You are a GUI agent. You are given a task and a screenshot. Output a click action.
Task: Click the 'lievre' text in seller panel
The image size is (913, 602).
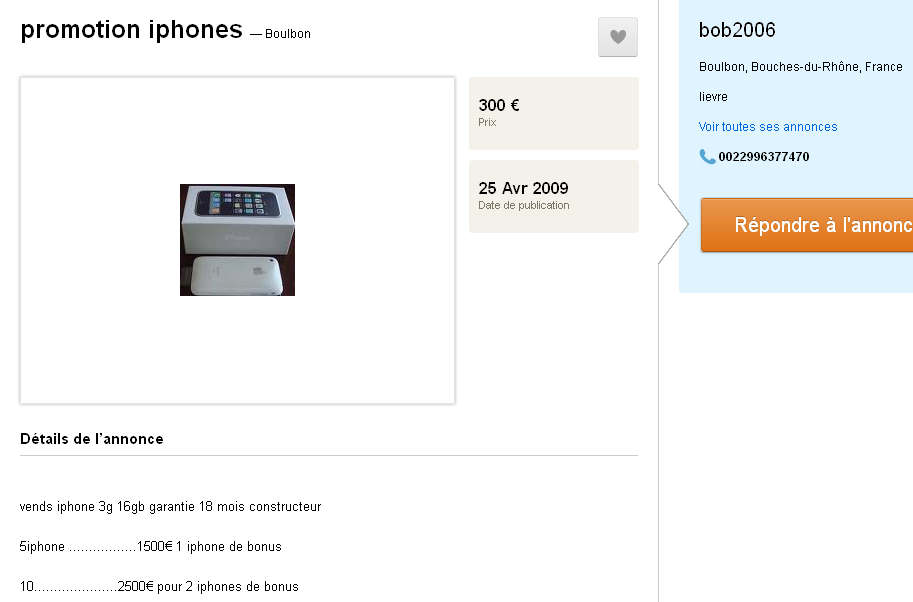point(713,97)
